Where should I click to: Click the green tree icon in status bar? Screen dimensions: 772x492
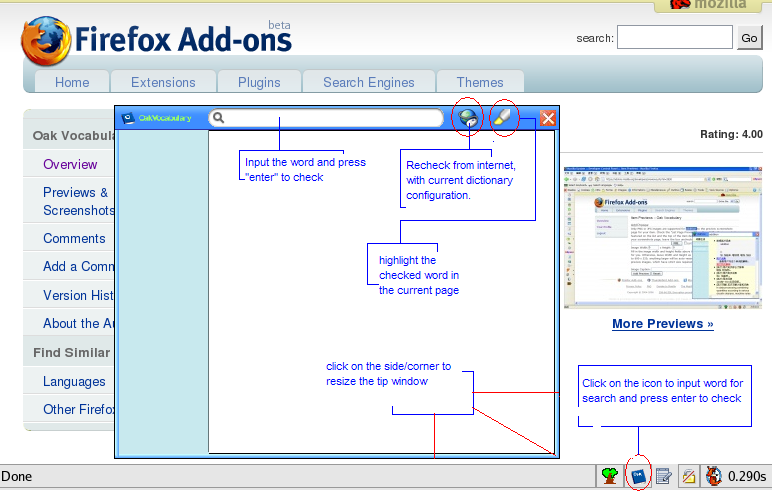click(610, 476)
